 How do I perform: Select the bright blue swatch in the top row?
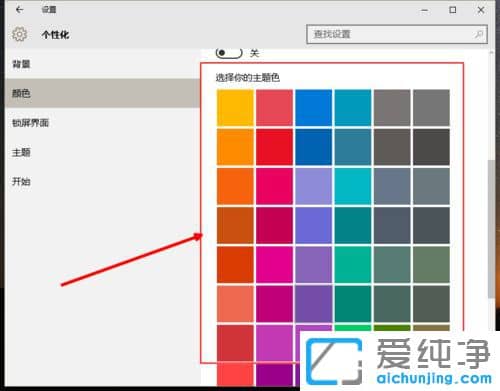click(313, 108)
